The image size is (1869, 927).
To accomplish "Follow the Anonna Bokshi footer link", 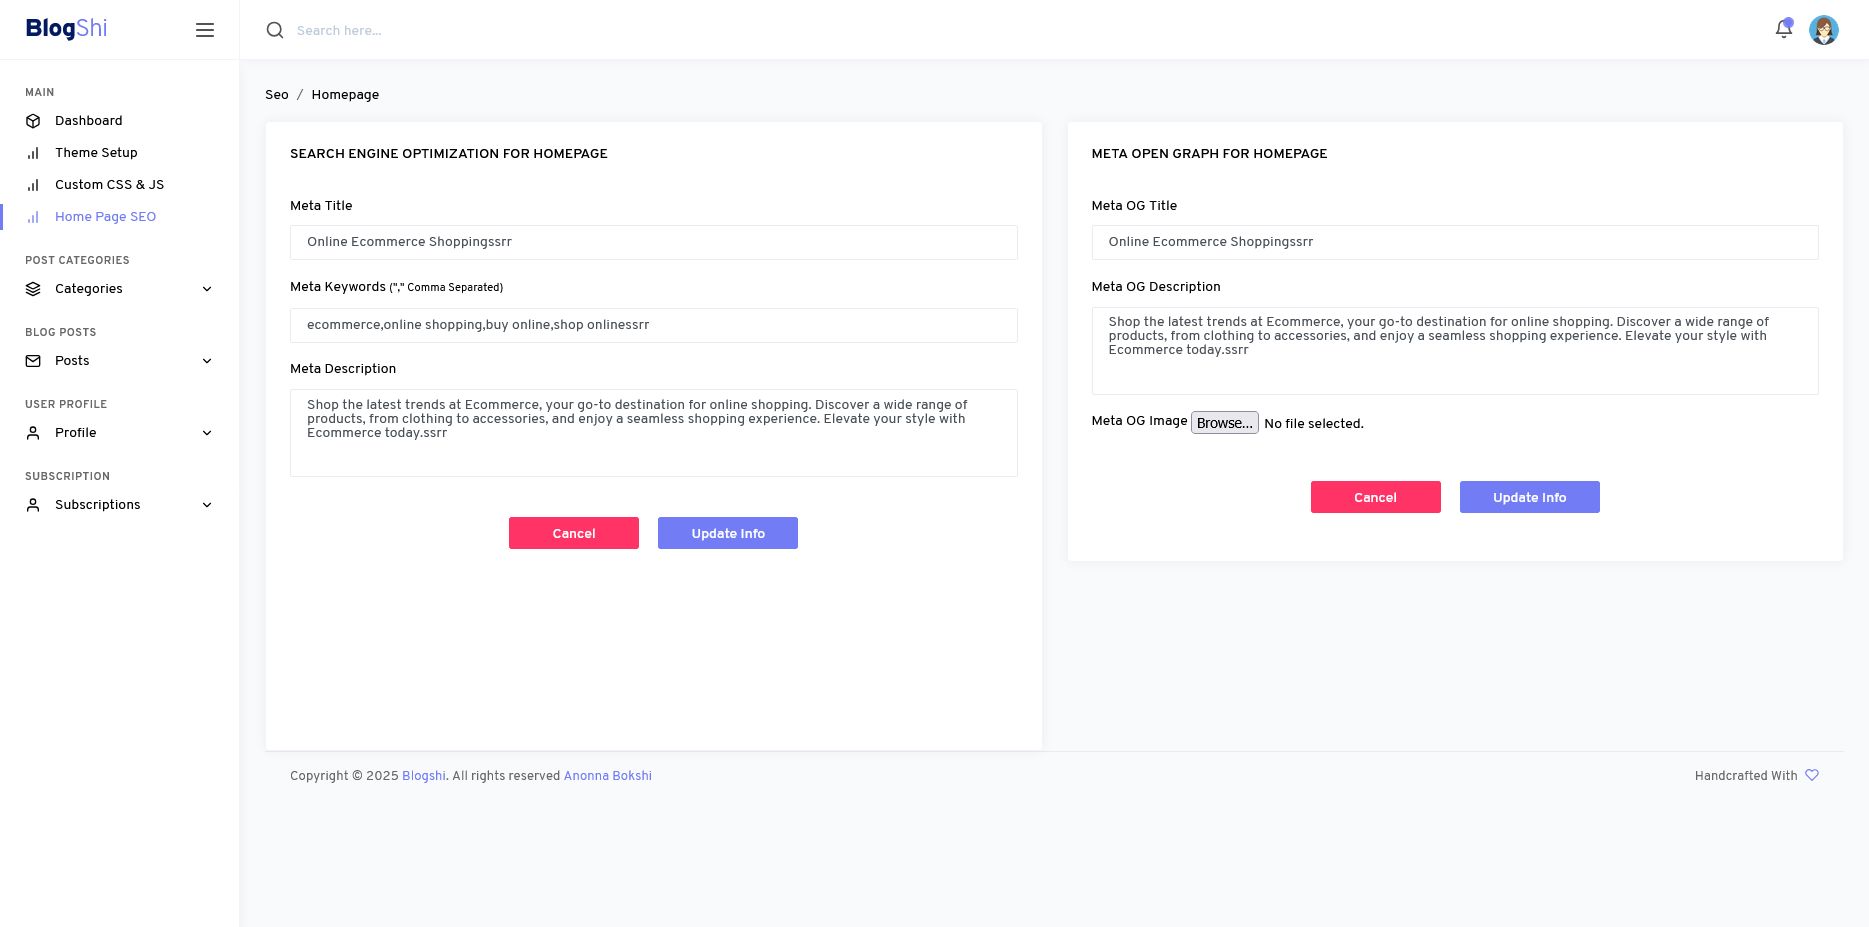I will [607, 776].
